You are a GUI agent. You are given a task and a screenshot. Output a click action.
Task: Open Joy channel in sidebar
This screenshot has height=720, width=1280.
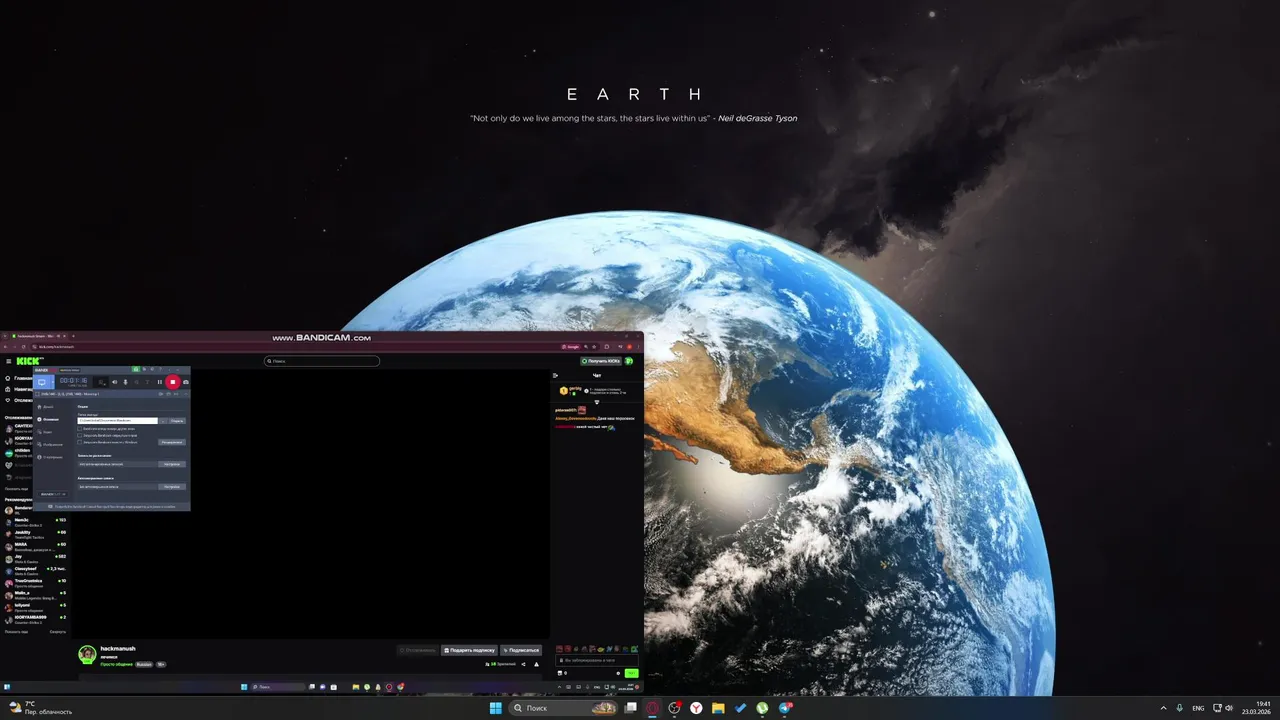coord(35,559)
